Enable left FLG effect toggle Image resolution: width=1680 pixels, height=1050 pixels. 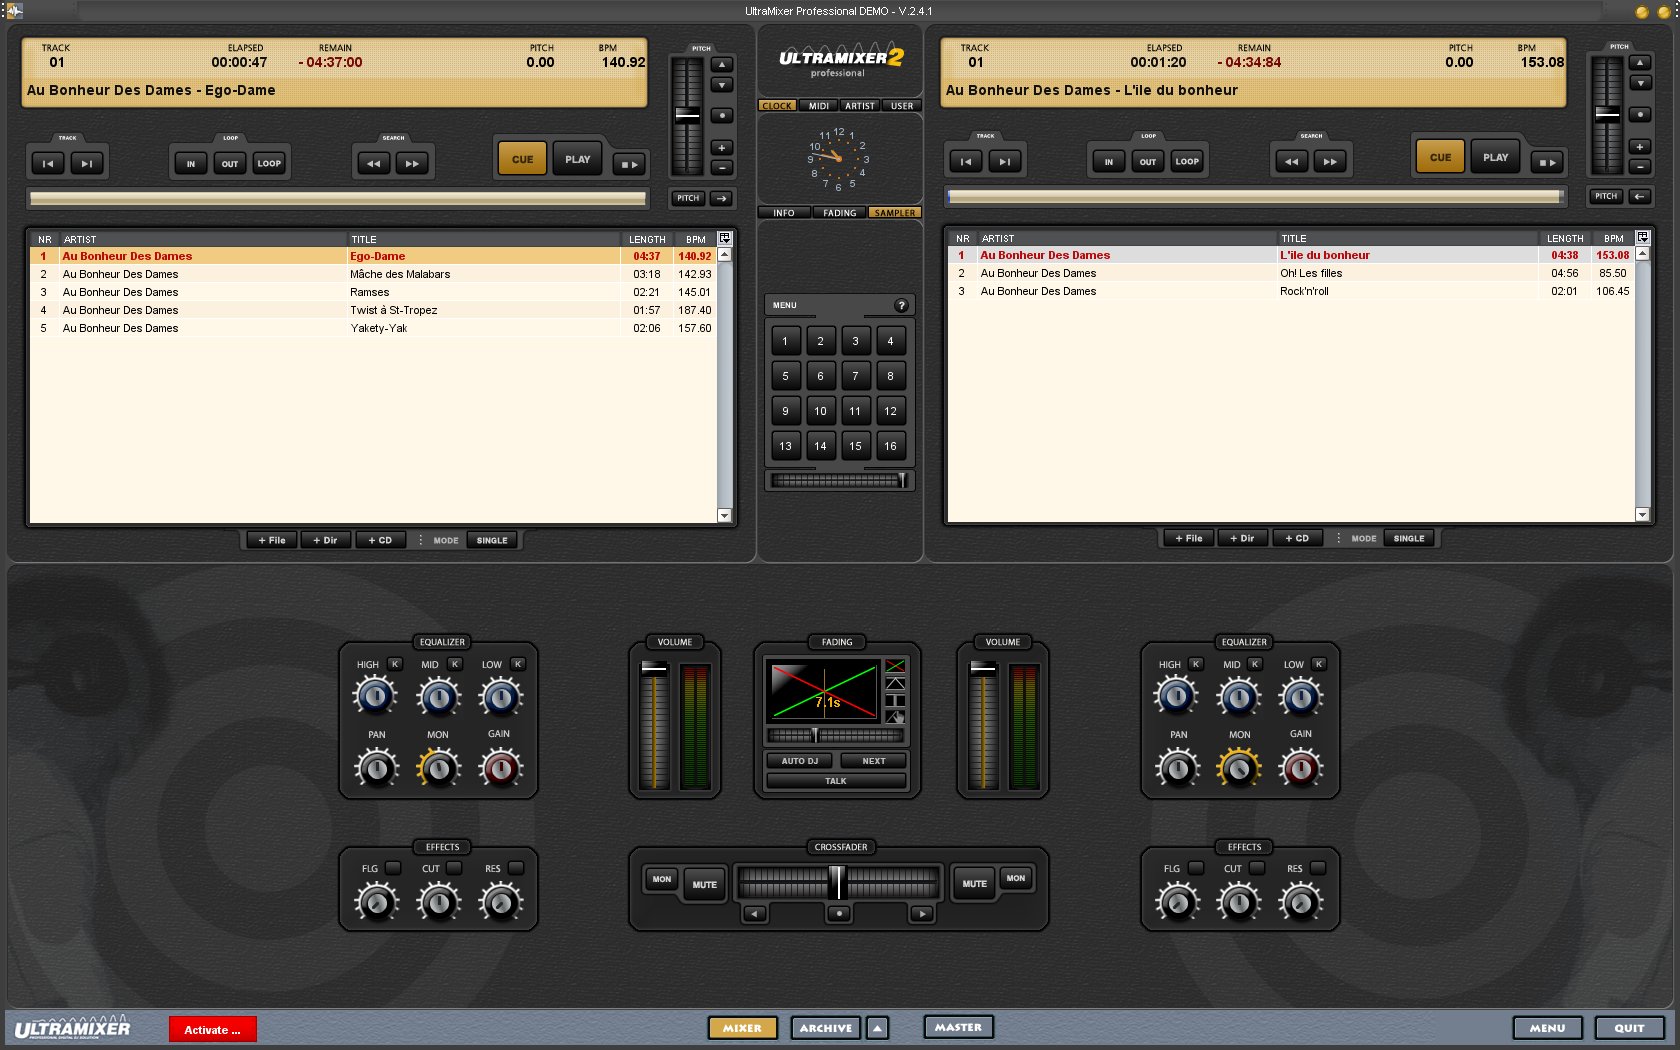[x=393, y=868]
